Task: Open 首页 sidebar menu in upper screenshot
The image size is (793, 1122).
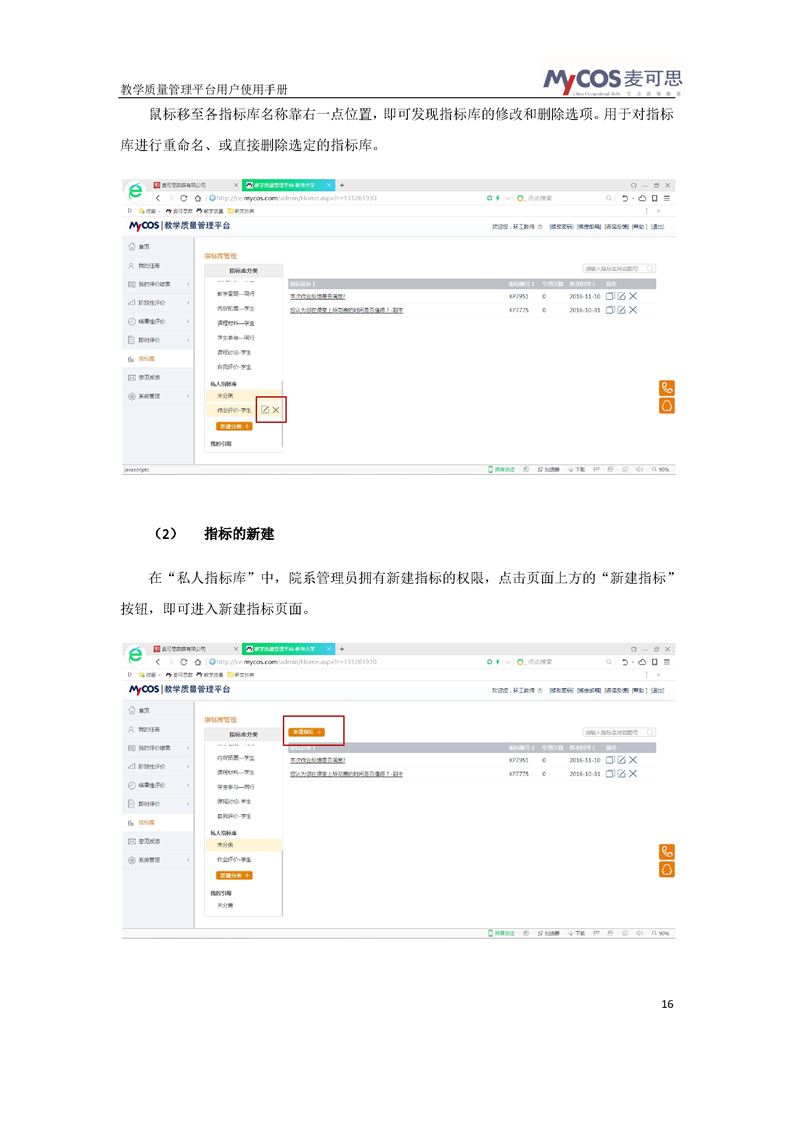Action: coord(157,247)
